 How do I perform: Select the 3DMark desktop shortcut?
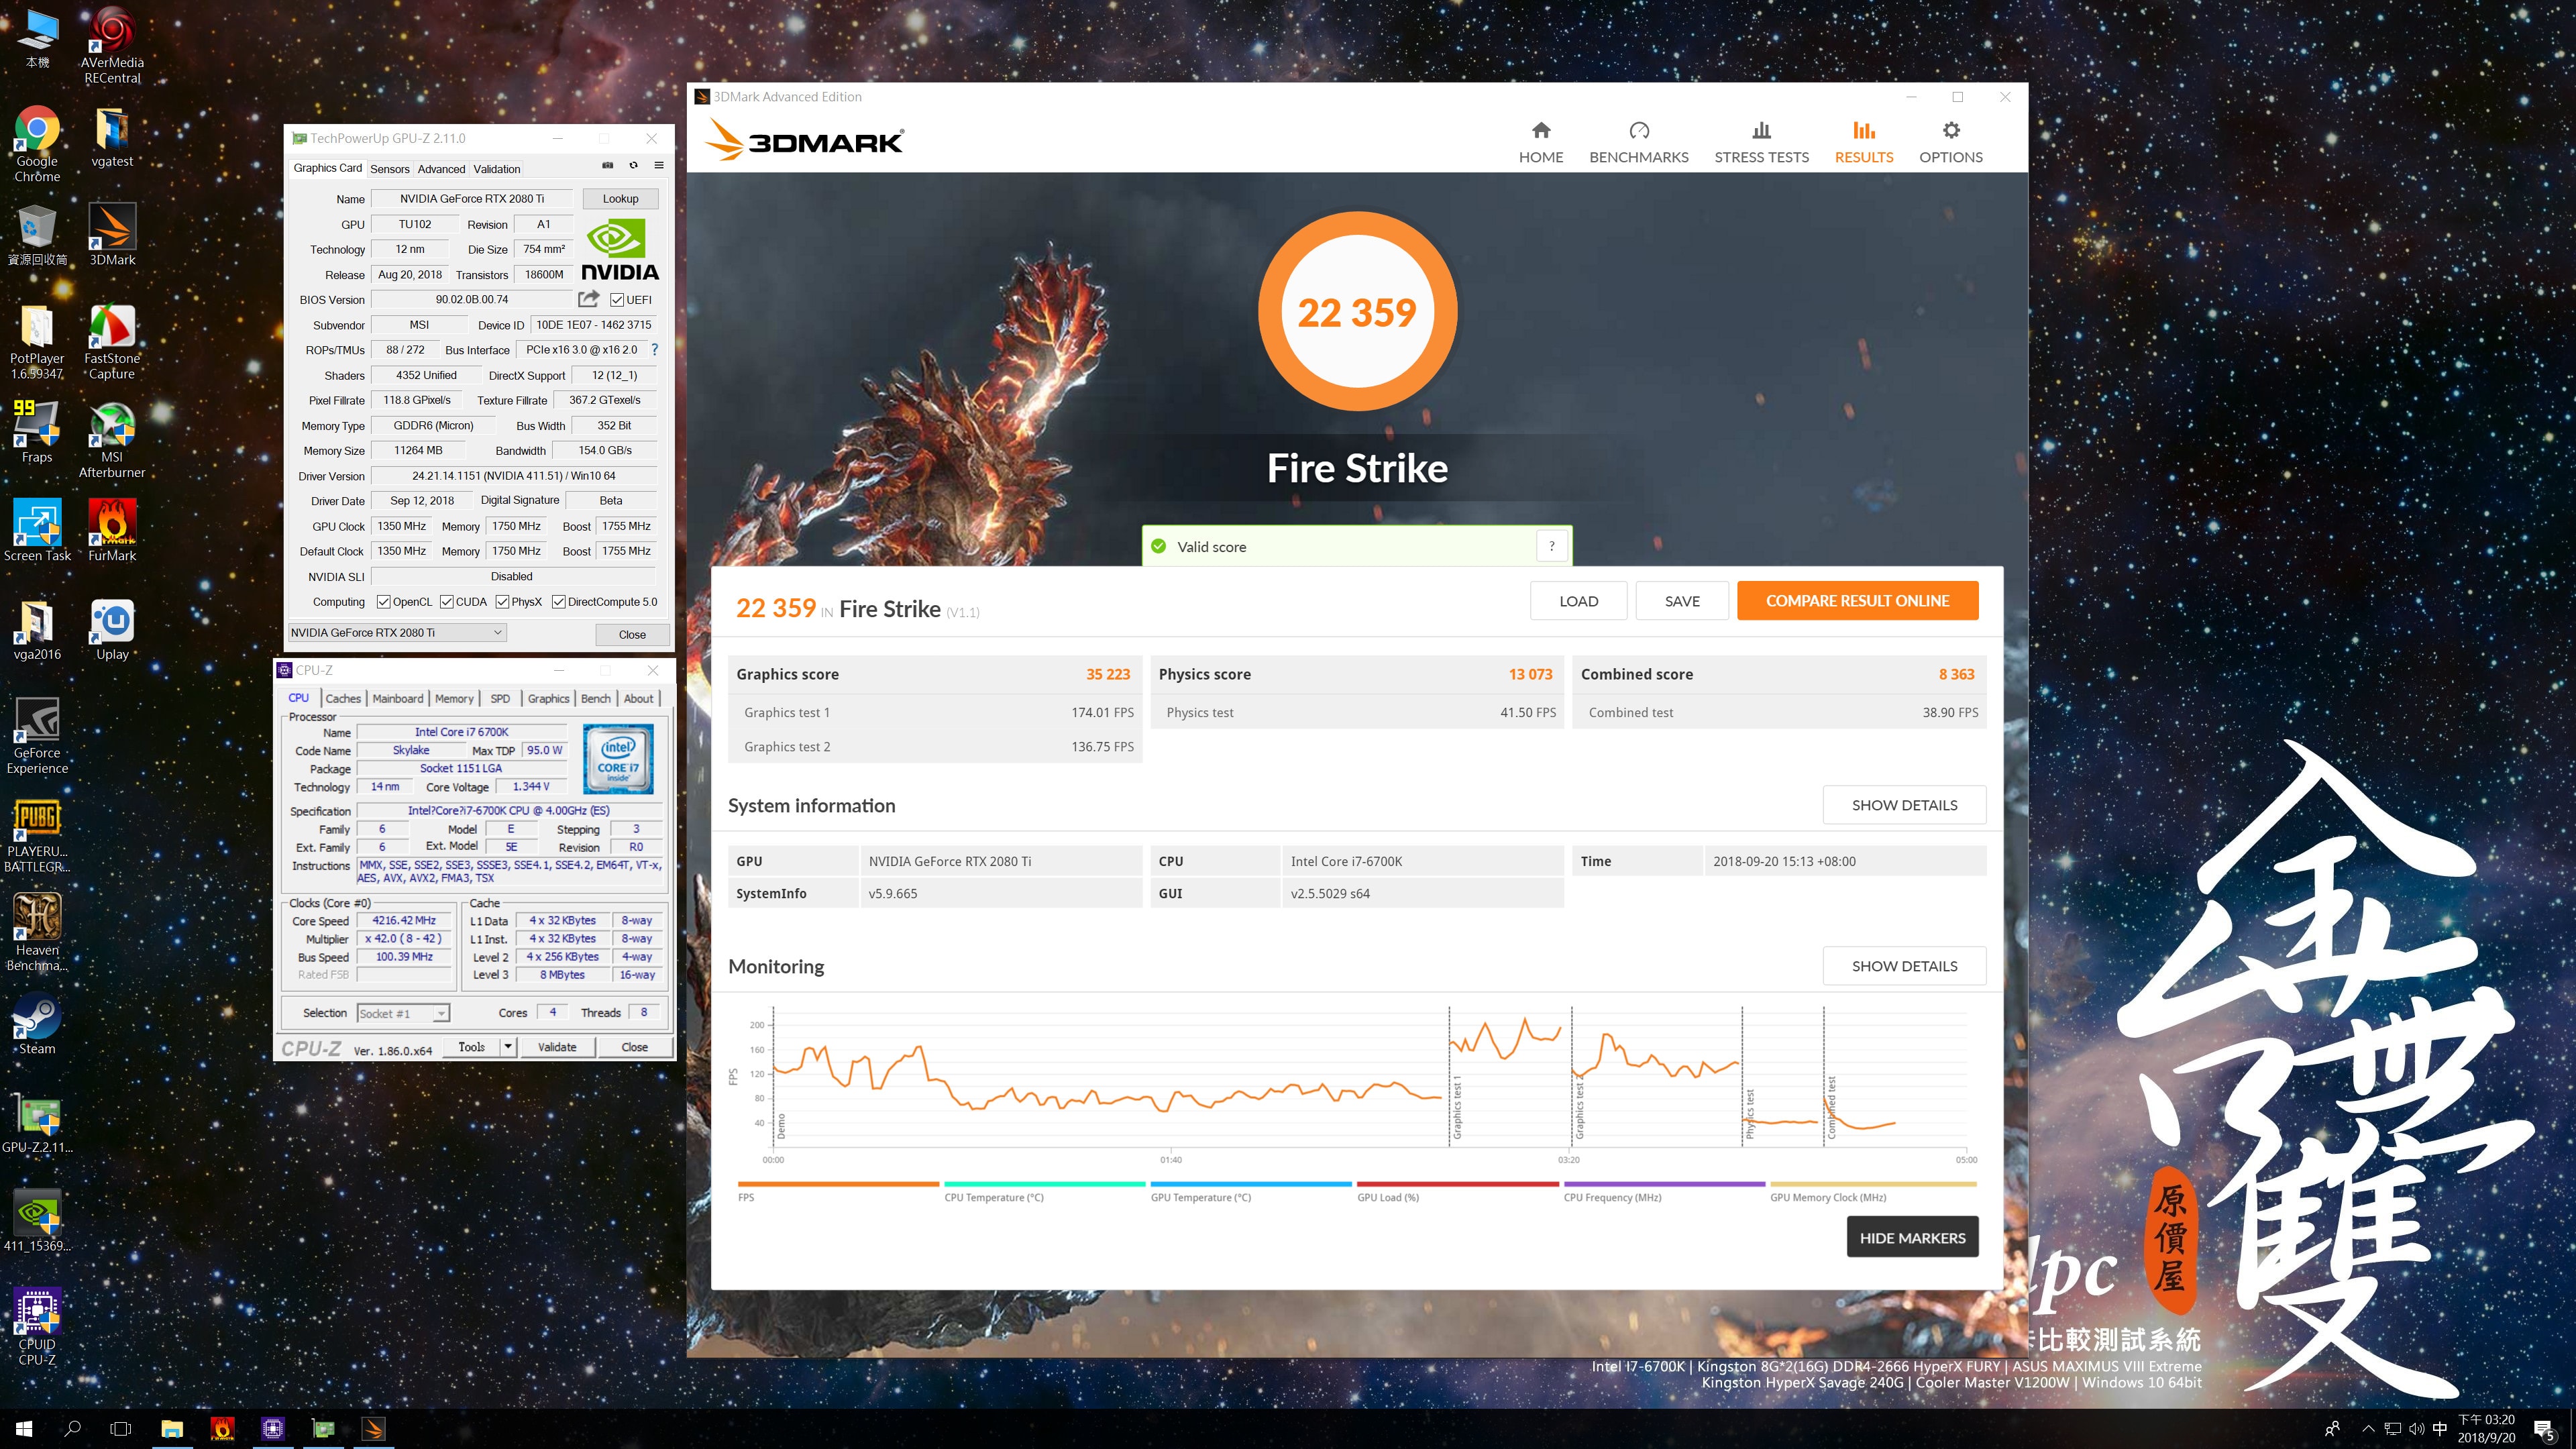112,235
